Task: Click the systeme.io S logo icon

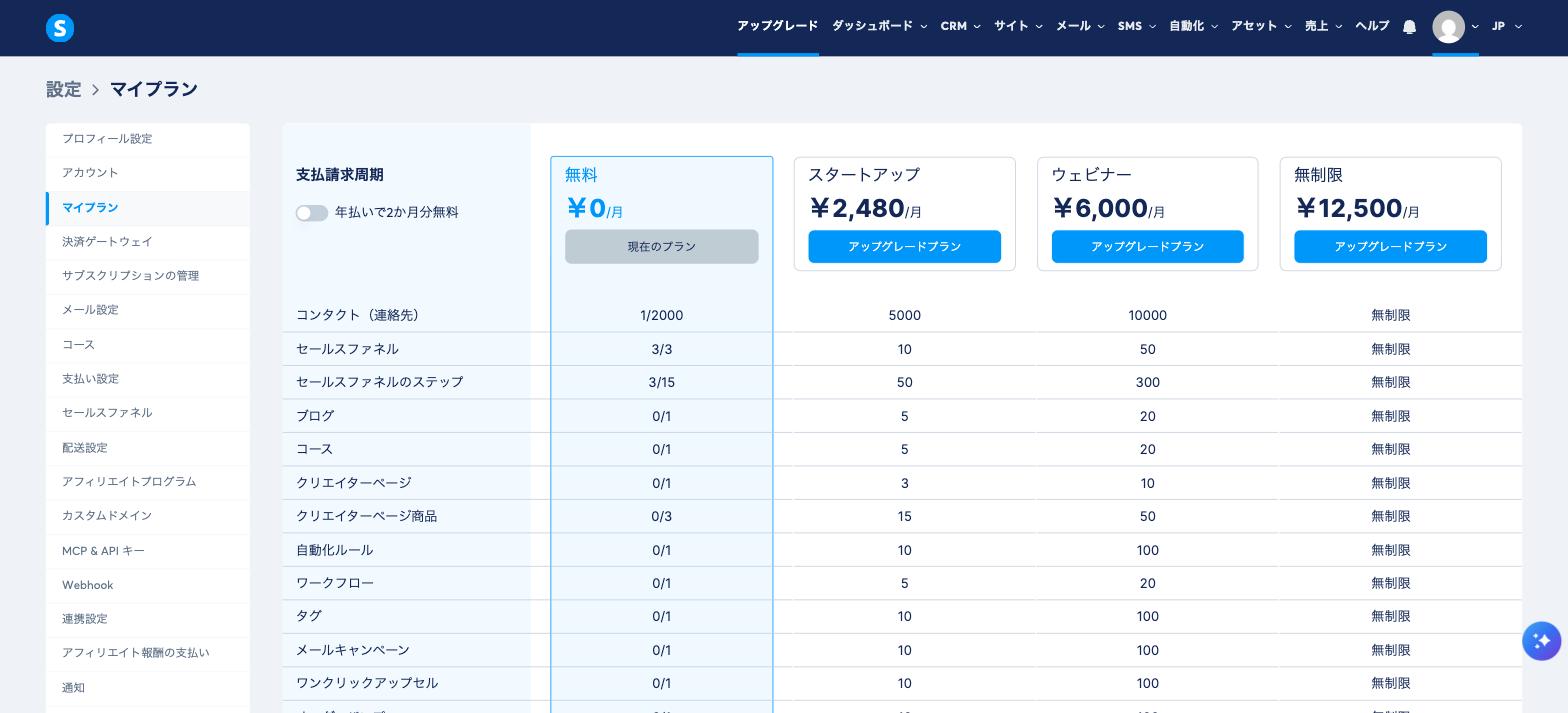Action: pos(60,28)
